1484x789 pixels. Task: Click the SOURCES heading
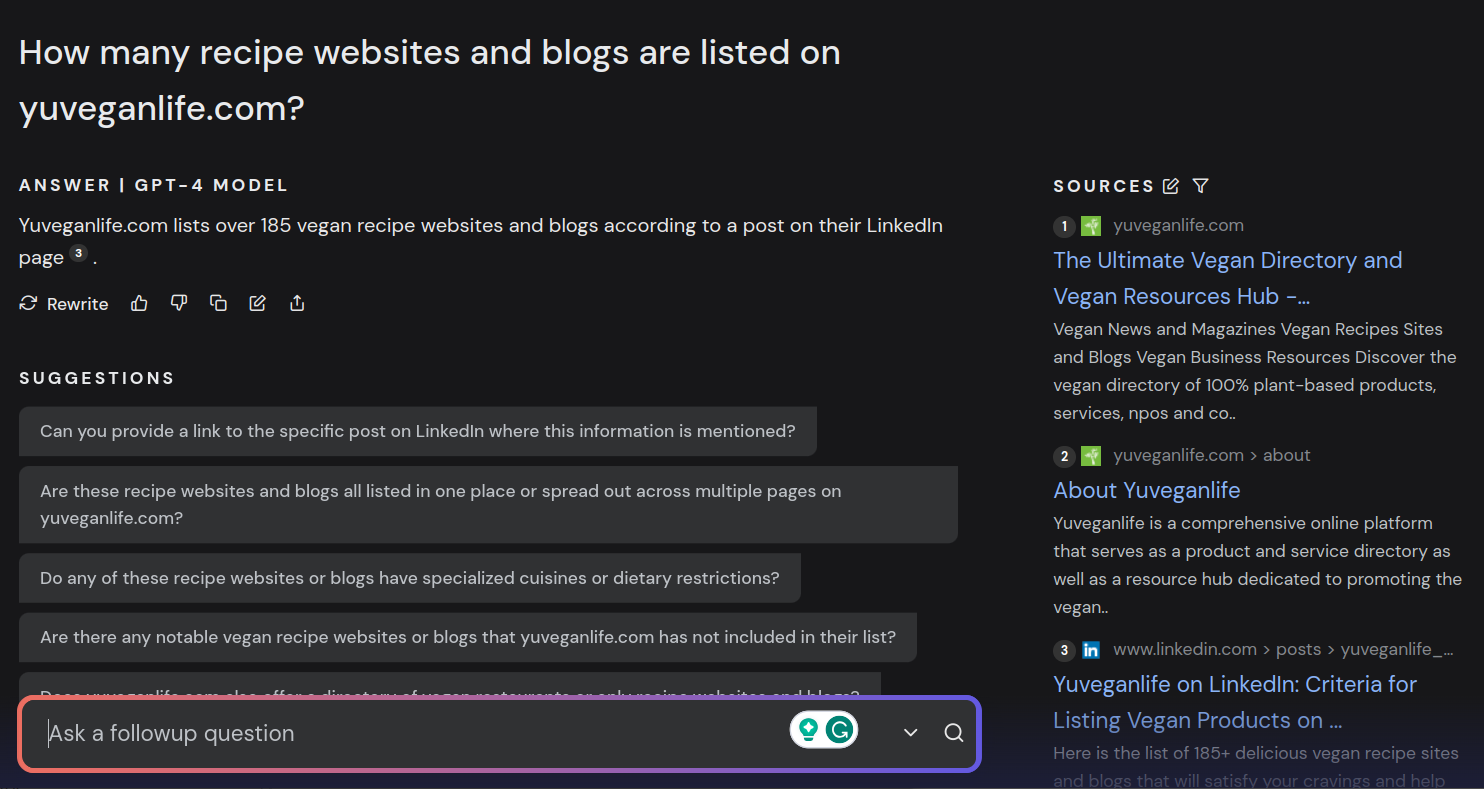(1104, 186)
